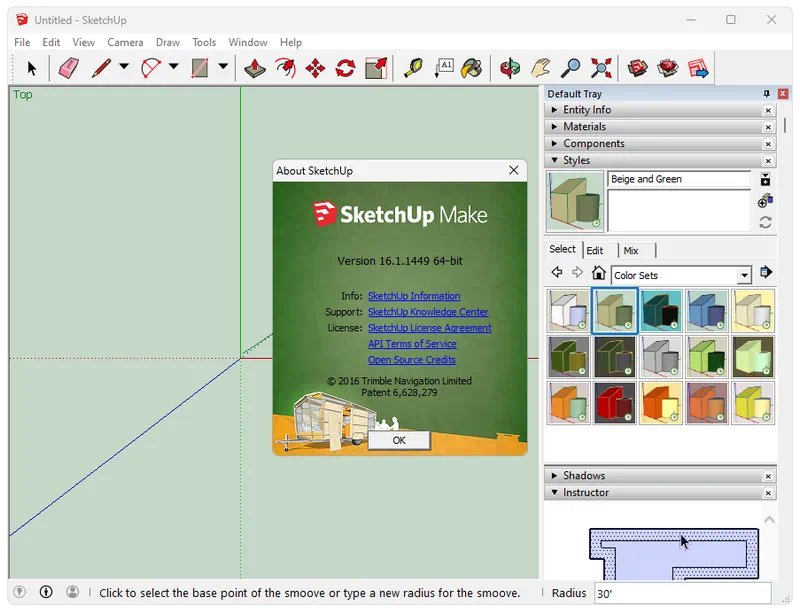Expand the Materials panel
Viewport: 800px width, 613px height.
[660, 127]
